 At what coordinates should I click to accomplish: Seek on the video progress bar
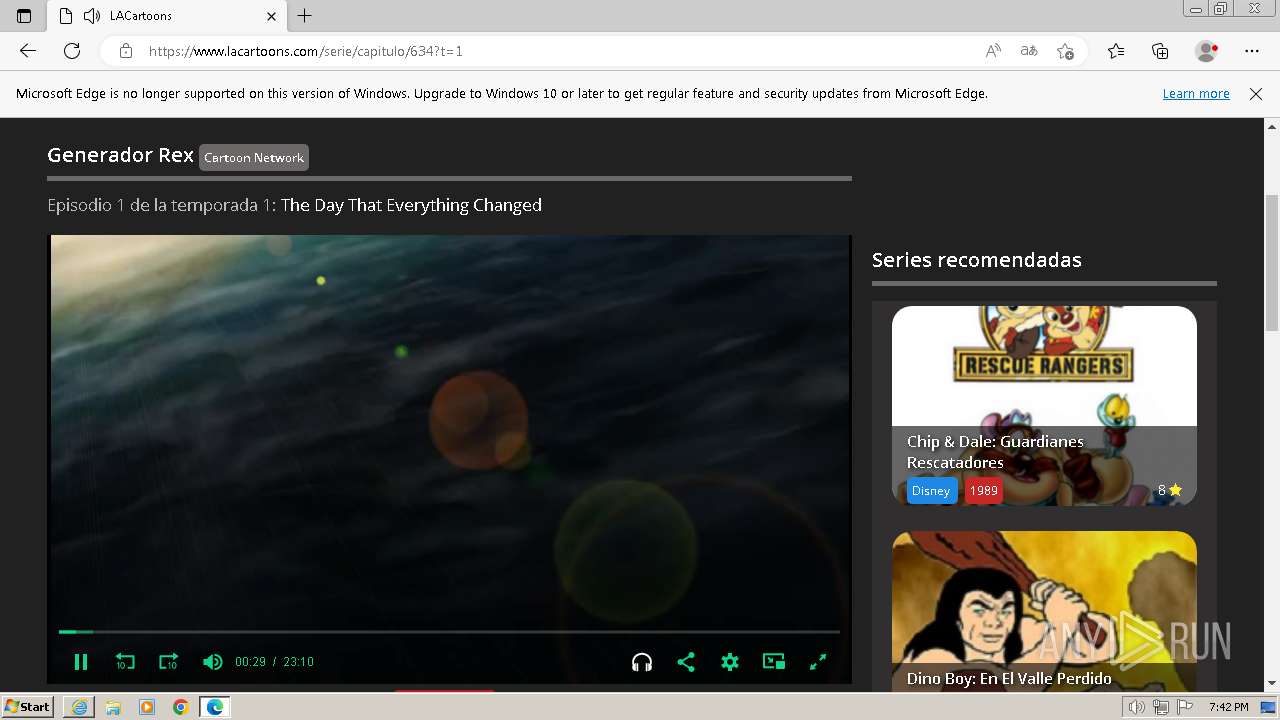pos(449,632)
